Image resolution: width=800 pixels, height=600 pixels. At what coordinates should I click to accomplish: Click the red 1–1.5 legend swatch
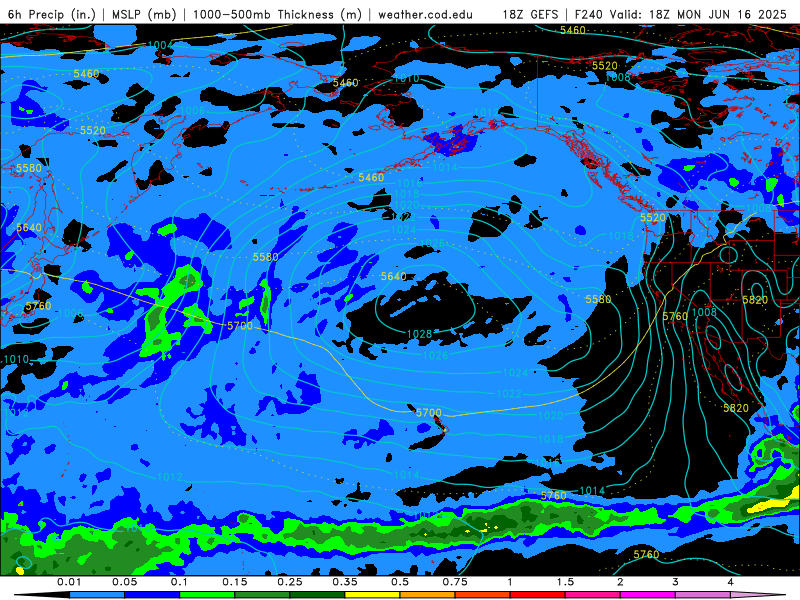538,595
